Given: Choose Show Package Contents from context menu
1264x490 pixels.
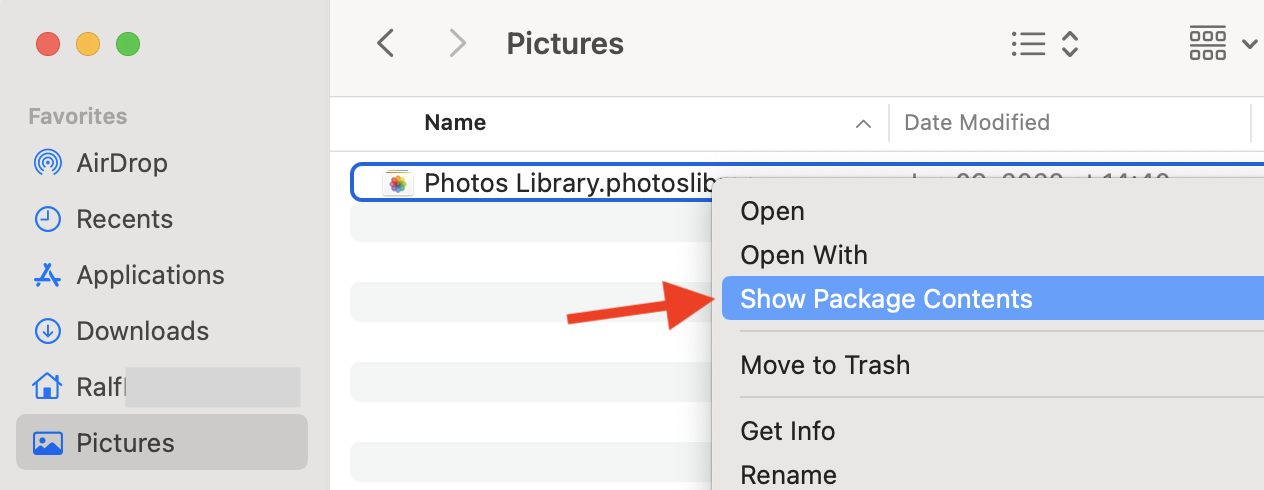Looking at the screenshot, I should coord(886,298).
